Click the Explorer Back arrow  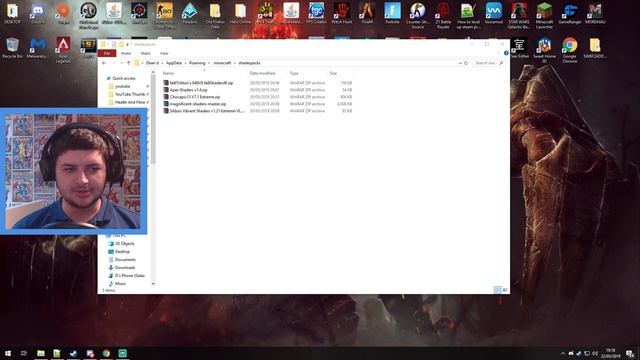[x=104, y=63]
